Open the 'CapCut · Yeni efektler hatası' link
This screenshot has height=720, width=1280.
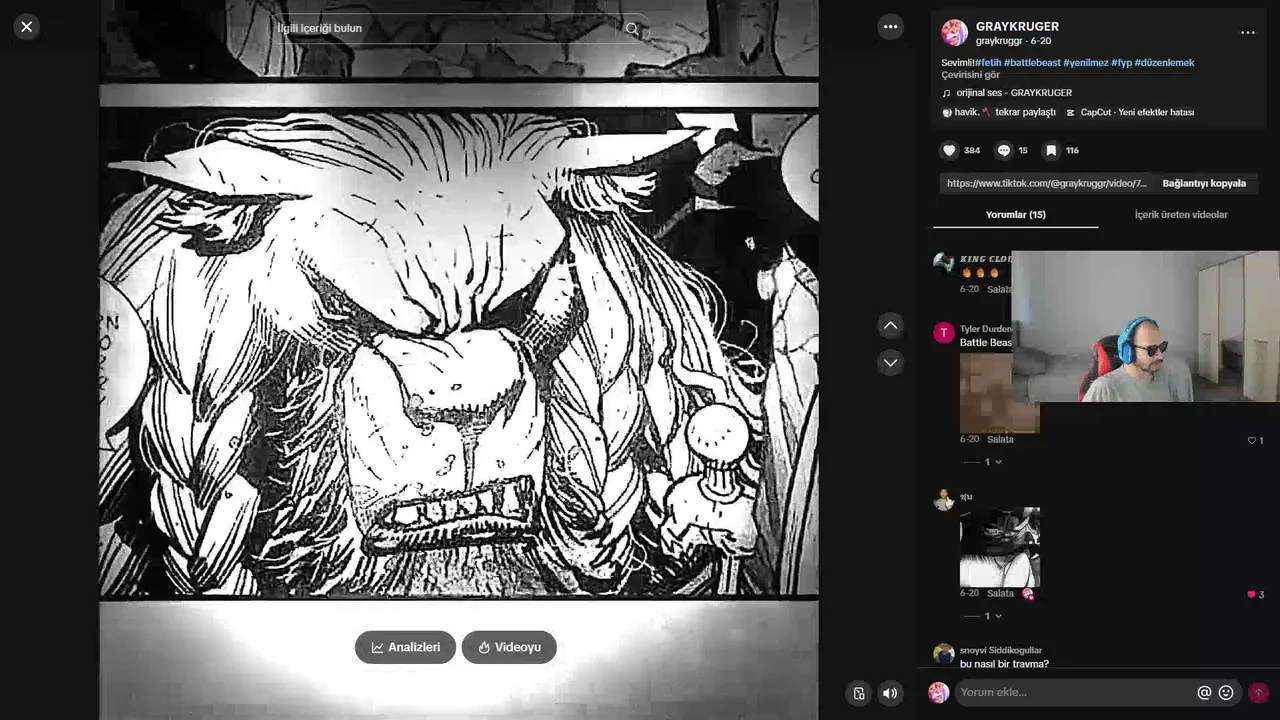point(1137,113)
